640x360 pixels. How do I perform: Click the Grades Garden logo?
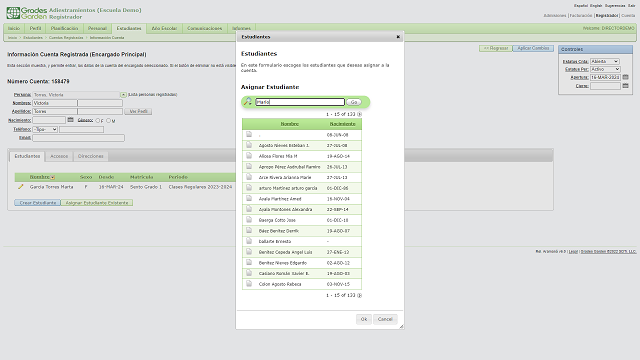pos(27,13)
